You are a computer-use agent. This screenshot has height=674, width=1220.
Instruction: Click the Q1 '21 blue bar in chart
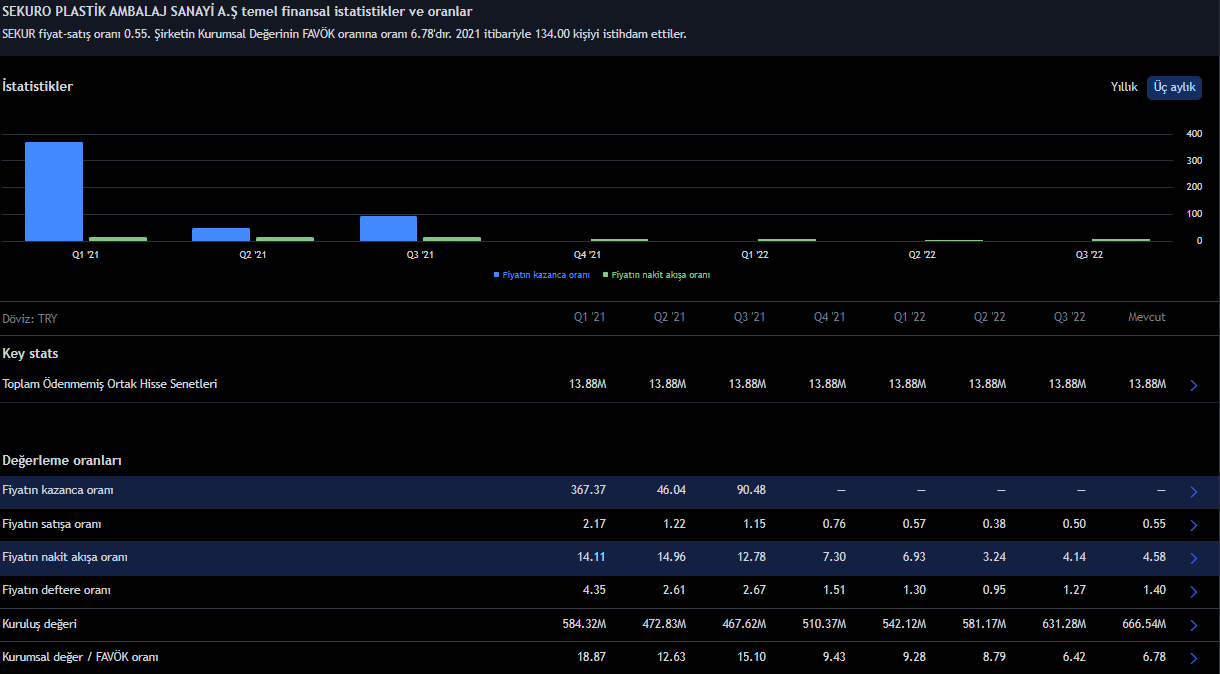point(54,191)
